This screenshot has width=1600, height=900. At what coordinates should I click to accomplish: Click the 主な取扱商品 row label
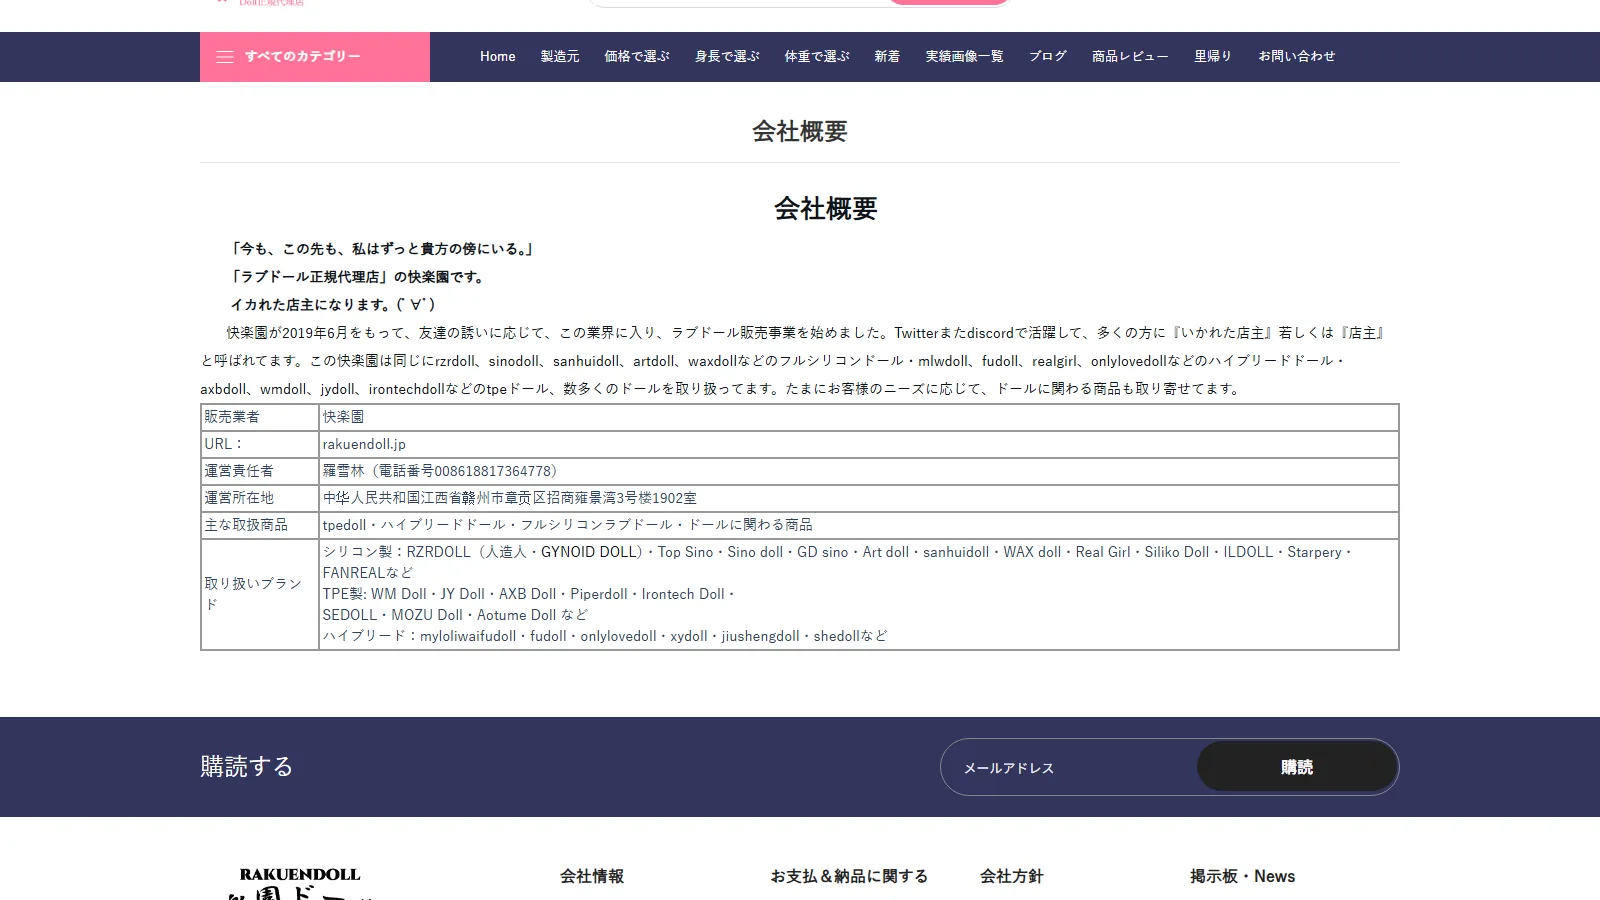pos(259,525)
